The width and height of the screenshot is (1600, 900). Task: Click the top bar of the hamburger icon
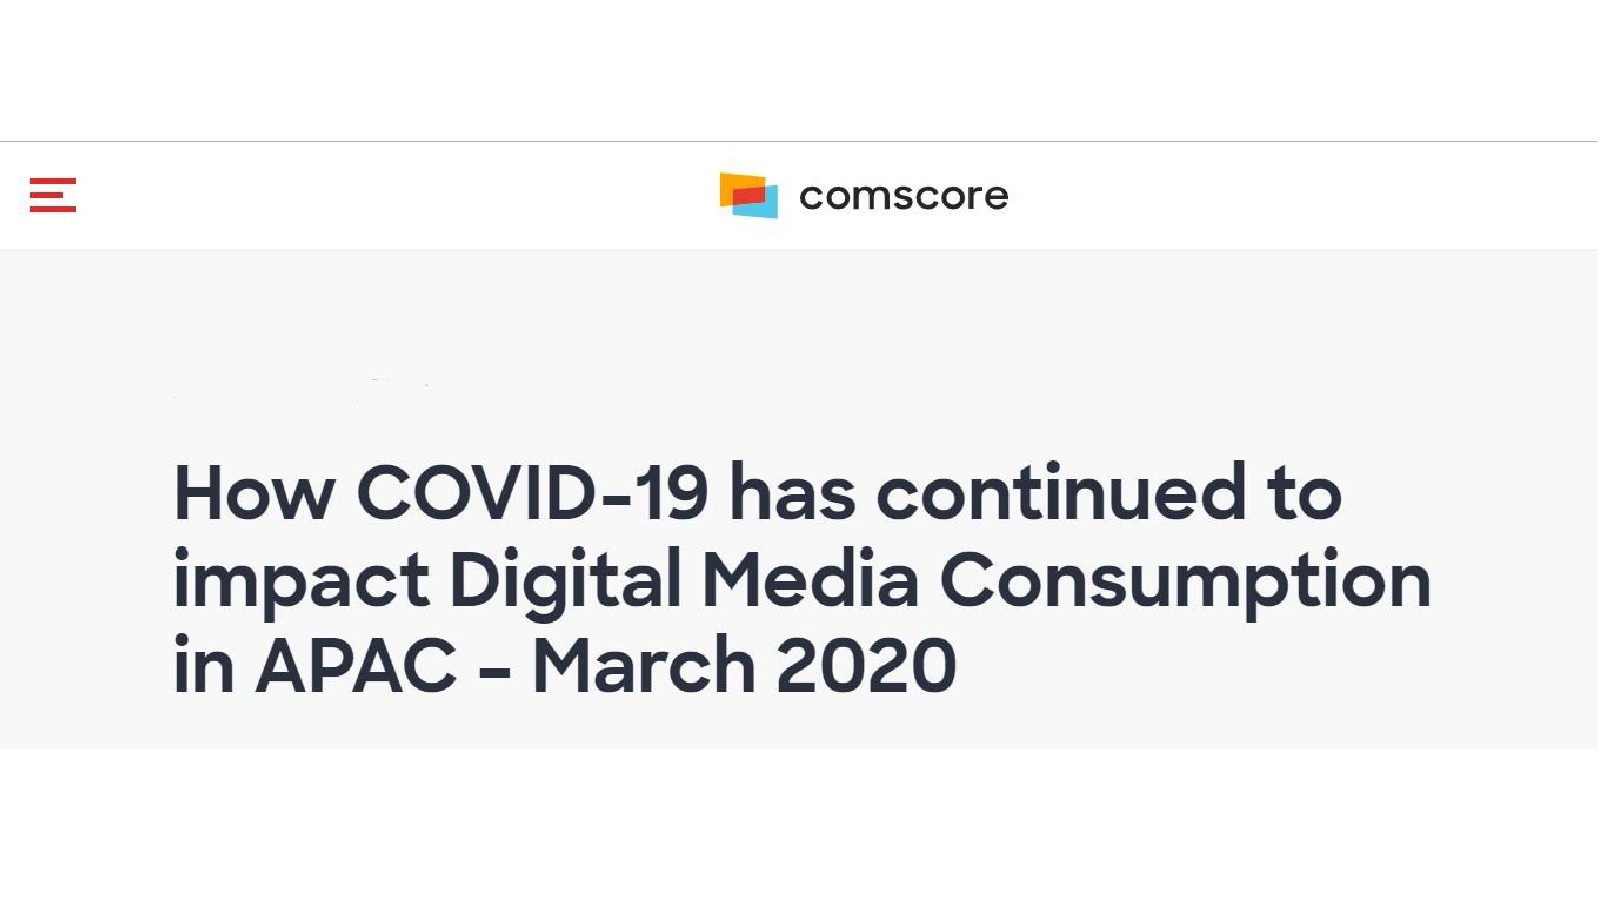(x=53, y=181)
